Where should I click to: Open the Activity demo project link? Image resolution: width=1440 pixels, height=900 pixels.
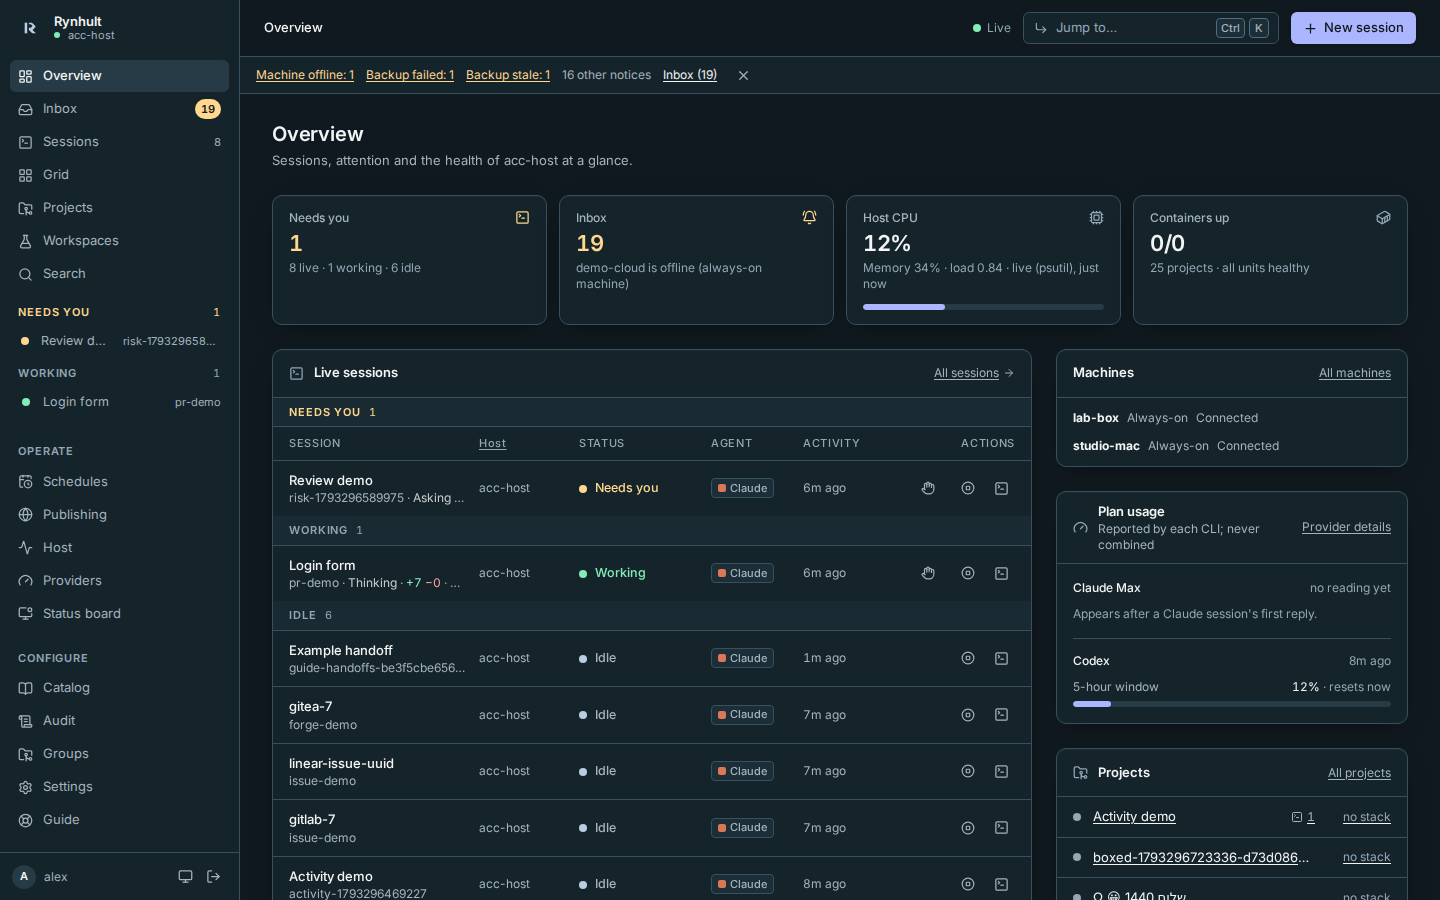(1134, 817)
